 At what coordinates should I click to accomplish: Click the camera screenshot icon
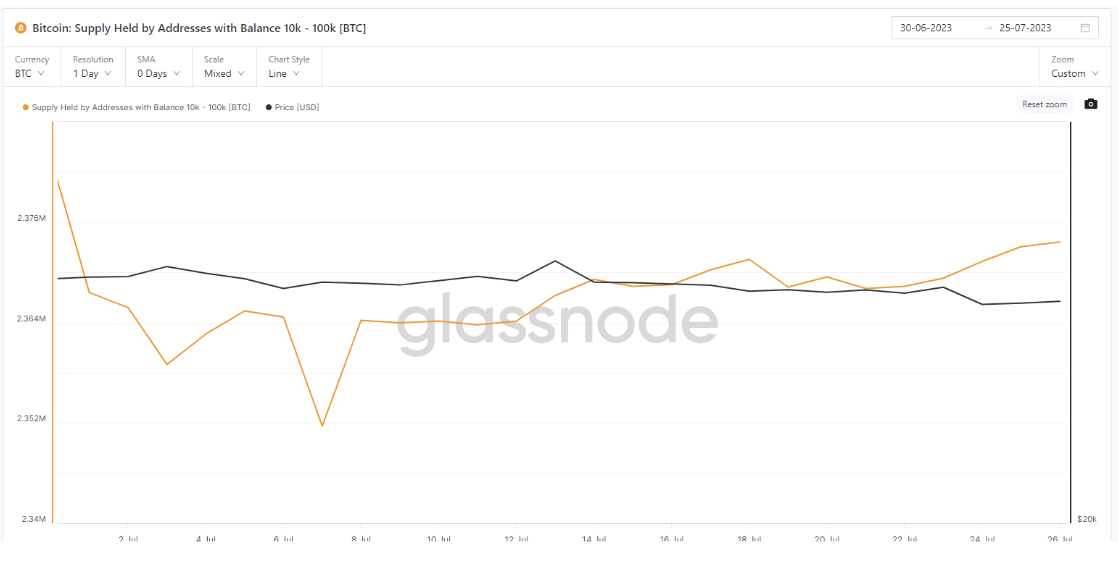[x=1090, y=104]
